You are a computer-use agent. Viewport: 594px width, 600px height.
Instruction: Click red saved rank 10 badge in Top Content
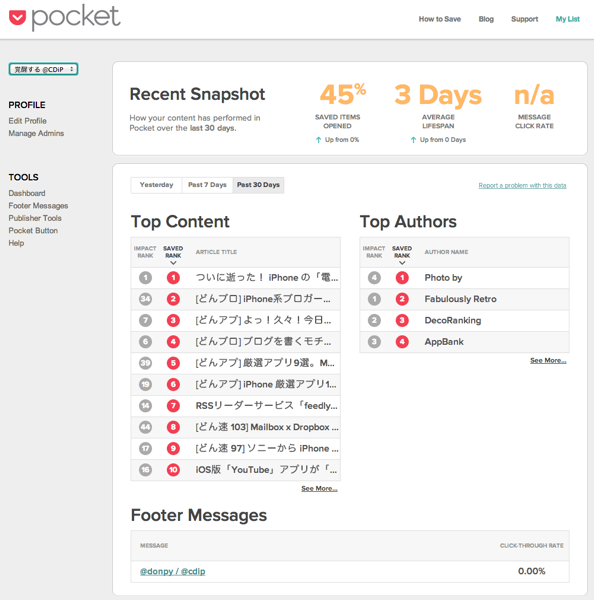(x=173, y=470)
